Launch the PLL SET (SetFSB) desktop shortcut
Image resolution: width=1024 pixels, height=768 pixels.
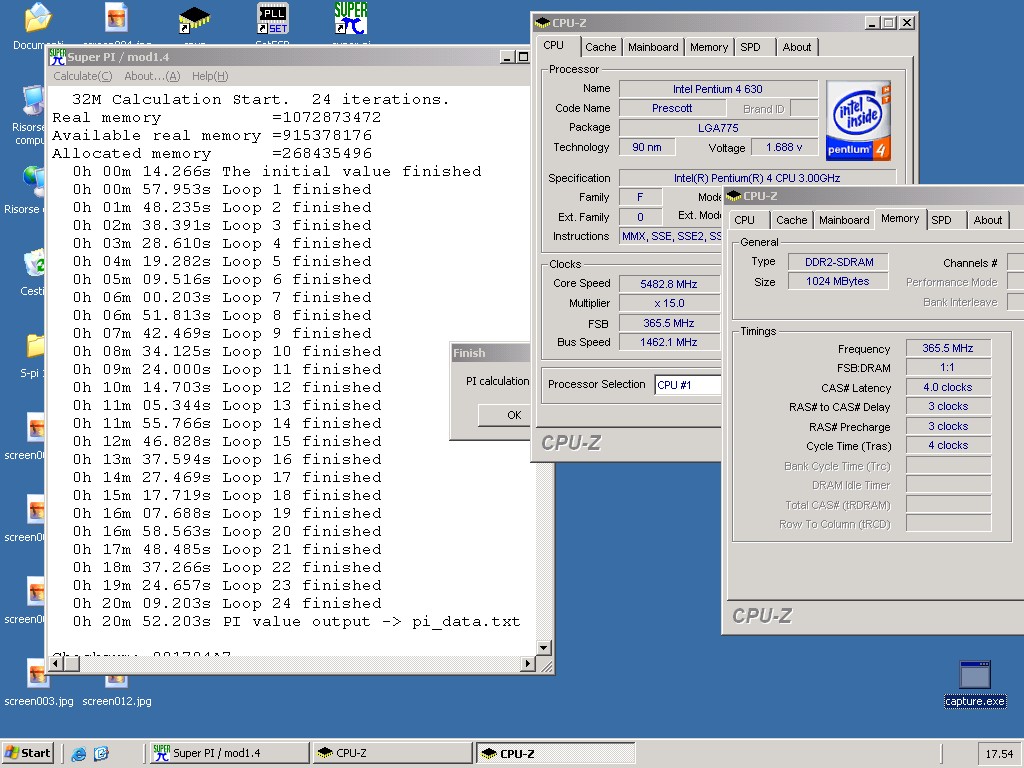273,18
